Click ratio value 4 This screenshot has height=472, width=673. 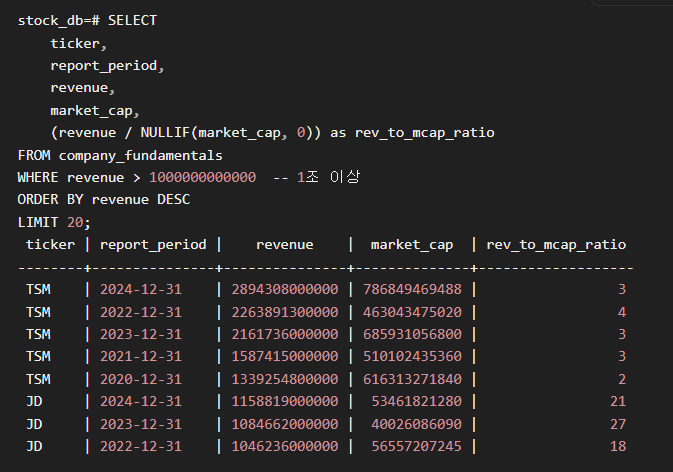621,312
